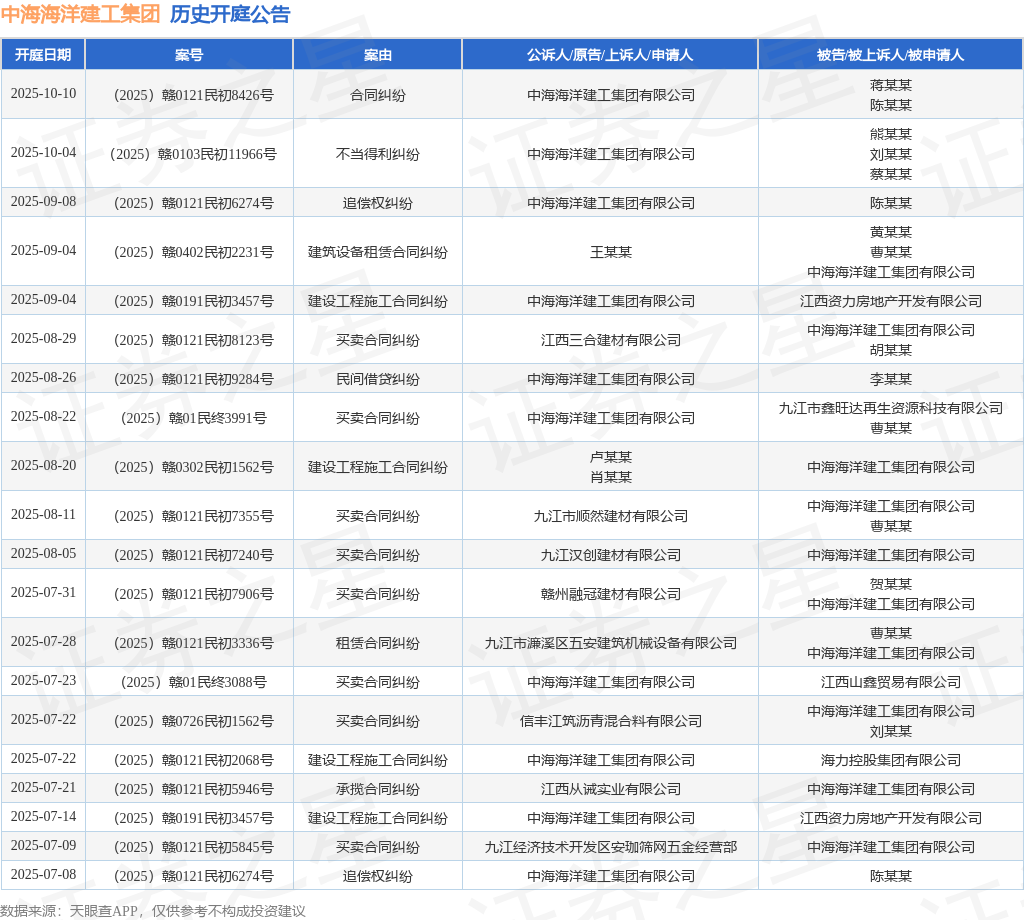1024x920 pixels.
Task: Click plaintiff 九江市顺然建材有限公司
Action: click(x=611, y=516)
